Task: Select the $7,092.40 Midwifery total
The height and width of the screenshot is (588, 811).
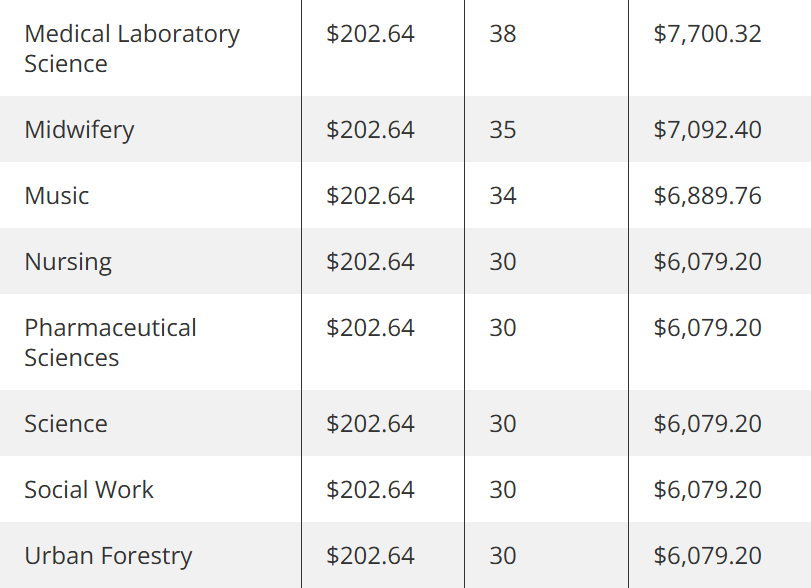Action: click(707, 129)
